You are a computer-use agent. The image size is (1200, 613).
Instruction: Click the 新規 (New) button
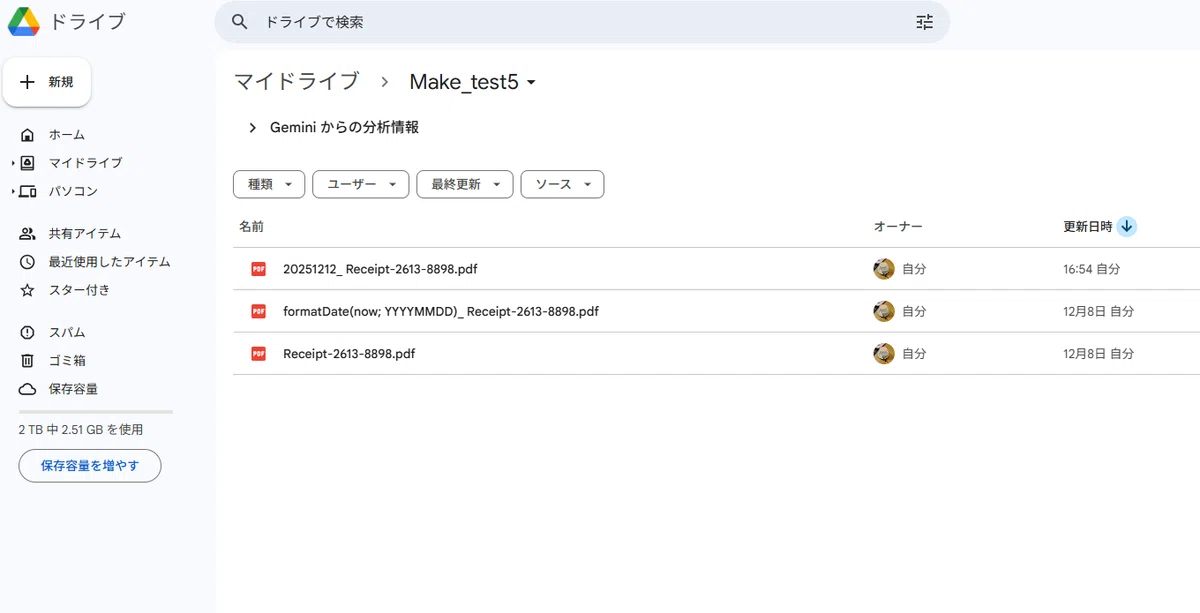[47, 82]
